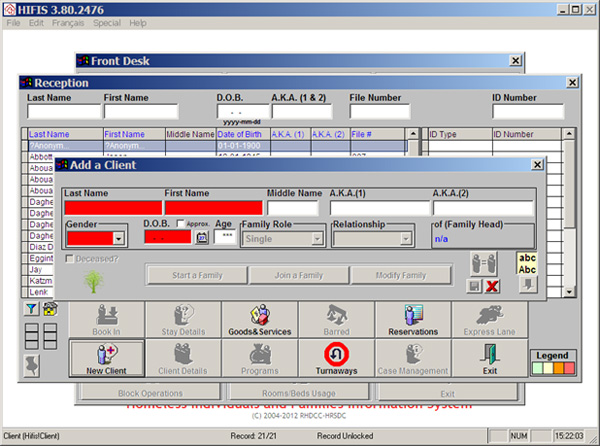Click the Date of Birth column header
The image size is (600, 446).
click(240, 134)
